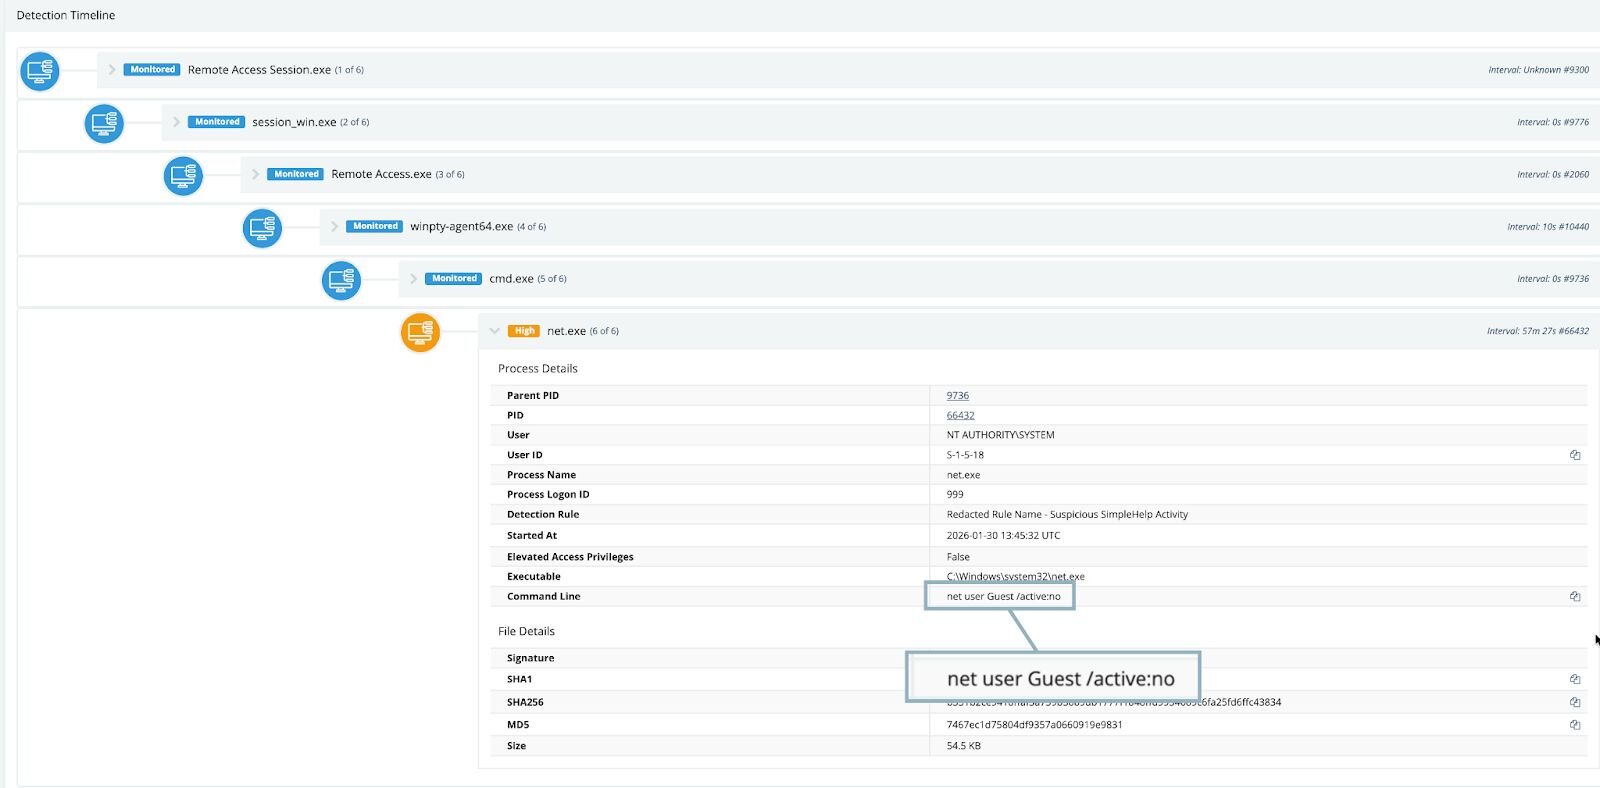
Task: Open Parent PID 9736 link
Action: pyautogui.click(x=957, y=396)
